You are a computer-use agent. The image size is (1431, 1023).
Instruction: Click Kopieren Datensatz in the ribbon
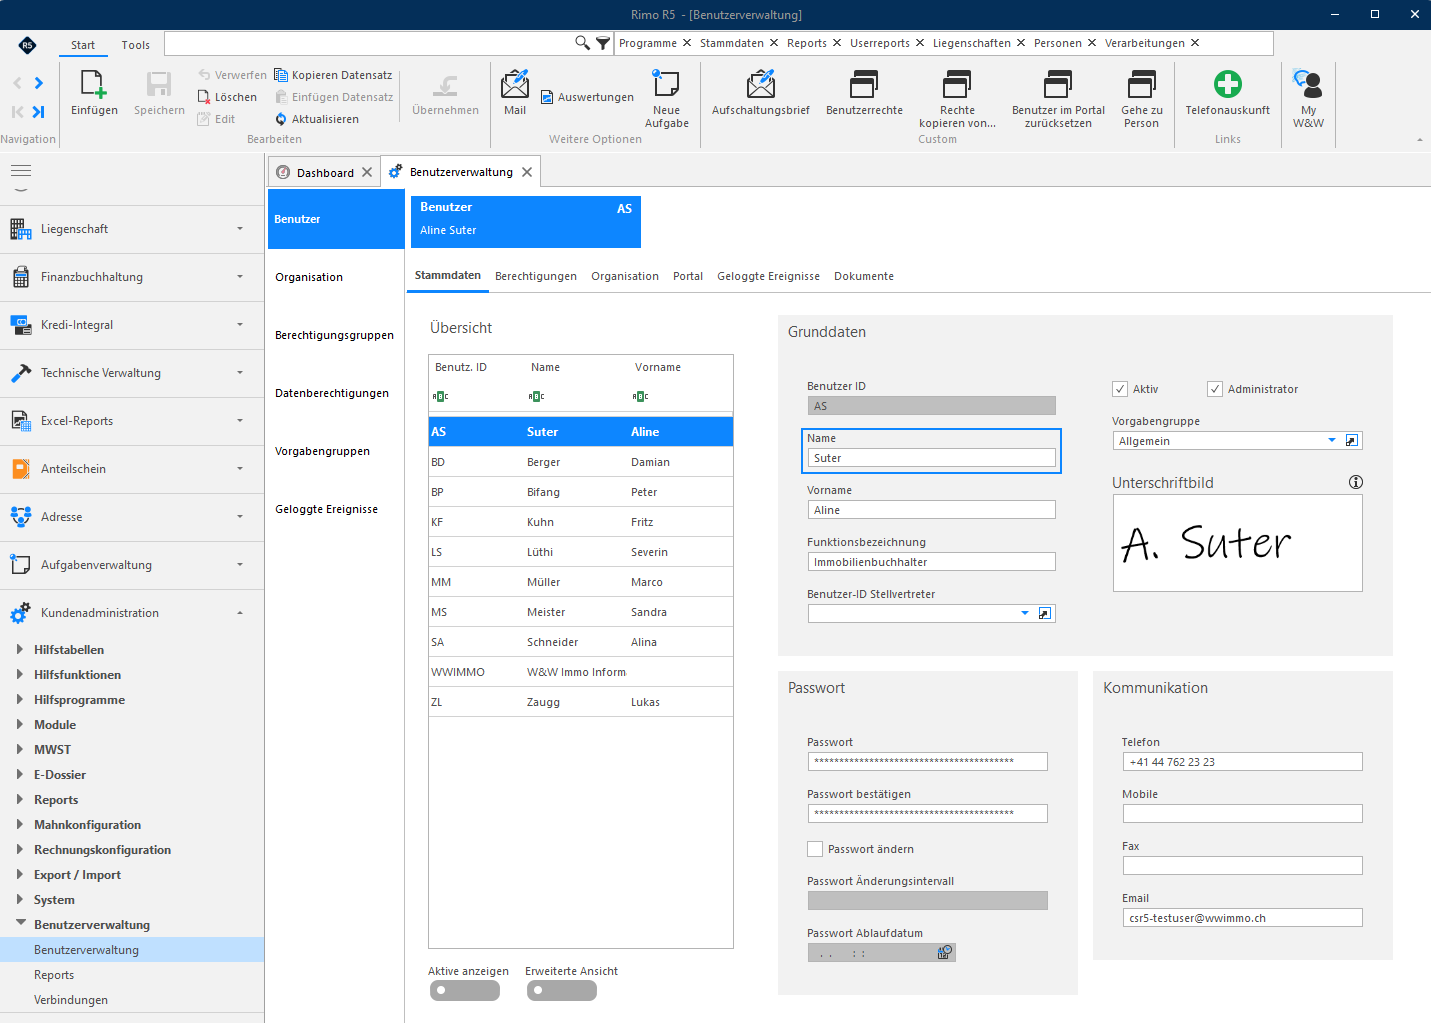tap(334, 75)
